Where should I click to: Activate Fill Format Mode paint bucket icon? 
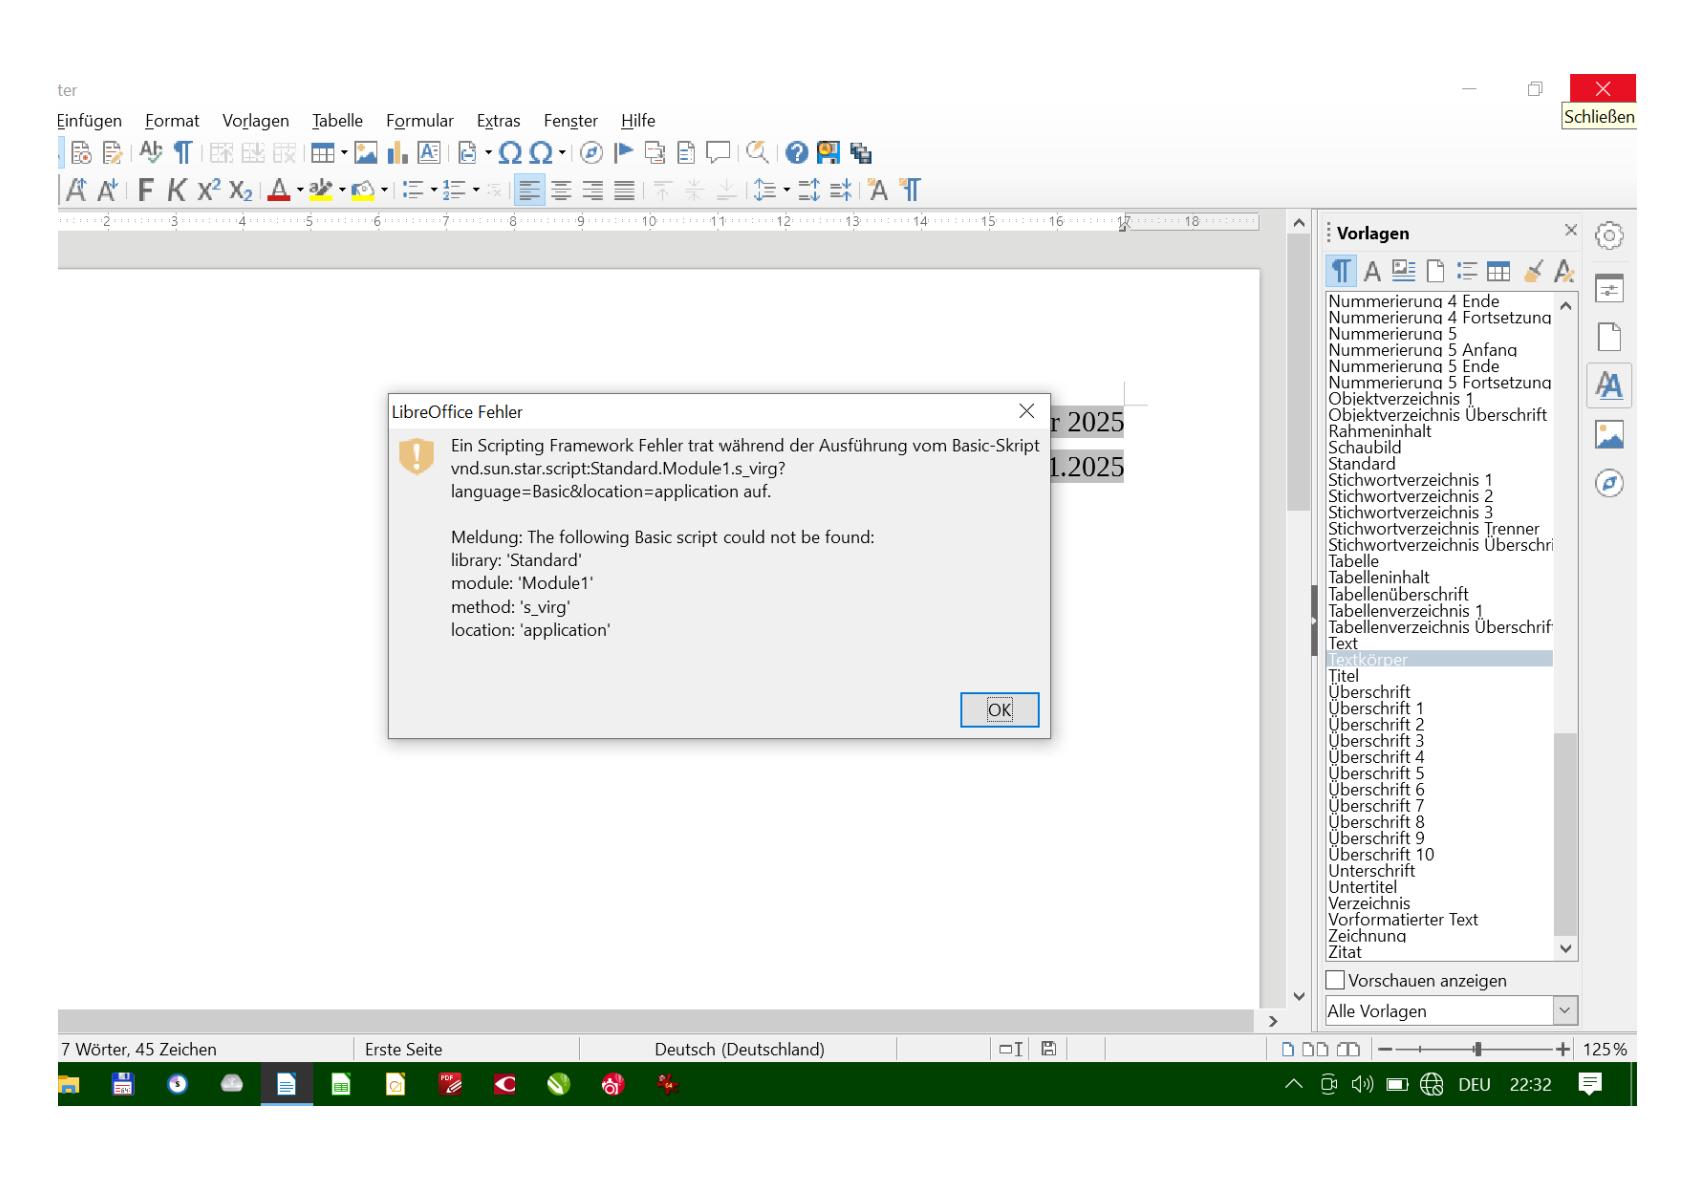pos(1532,271)
